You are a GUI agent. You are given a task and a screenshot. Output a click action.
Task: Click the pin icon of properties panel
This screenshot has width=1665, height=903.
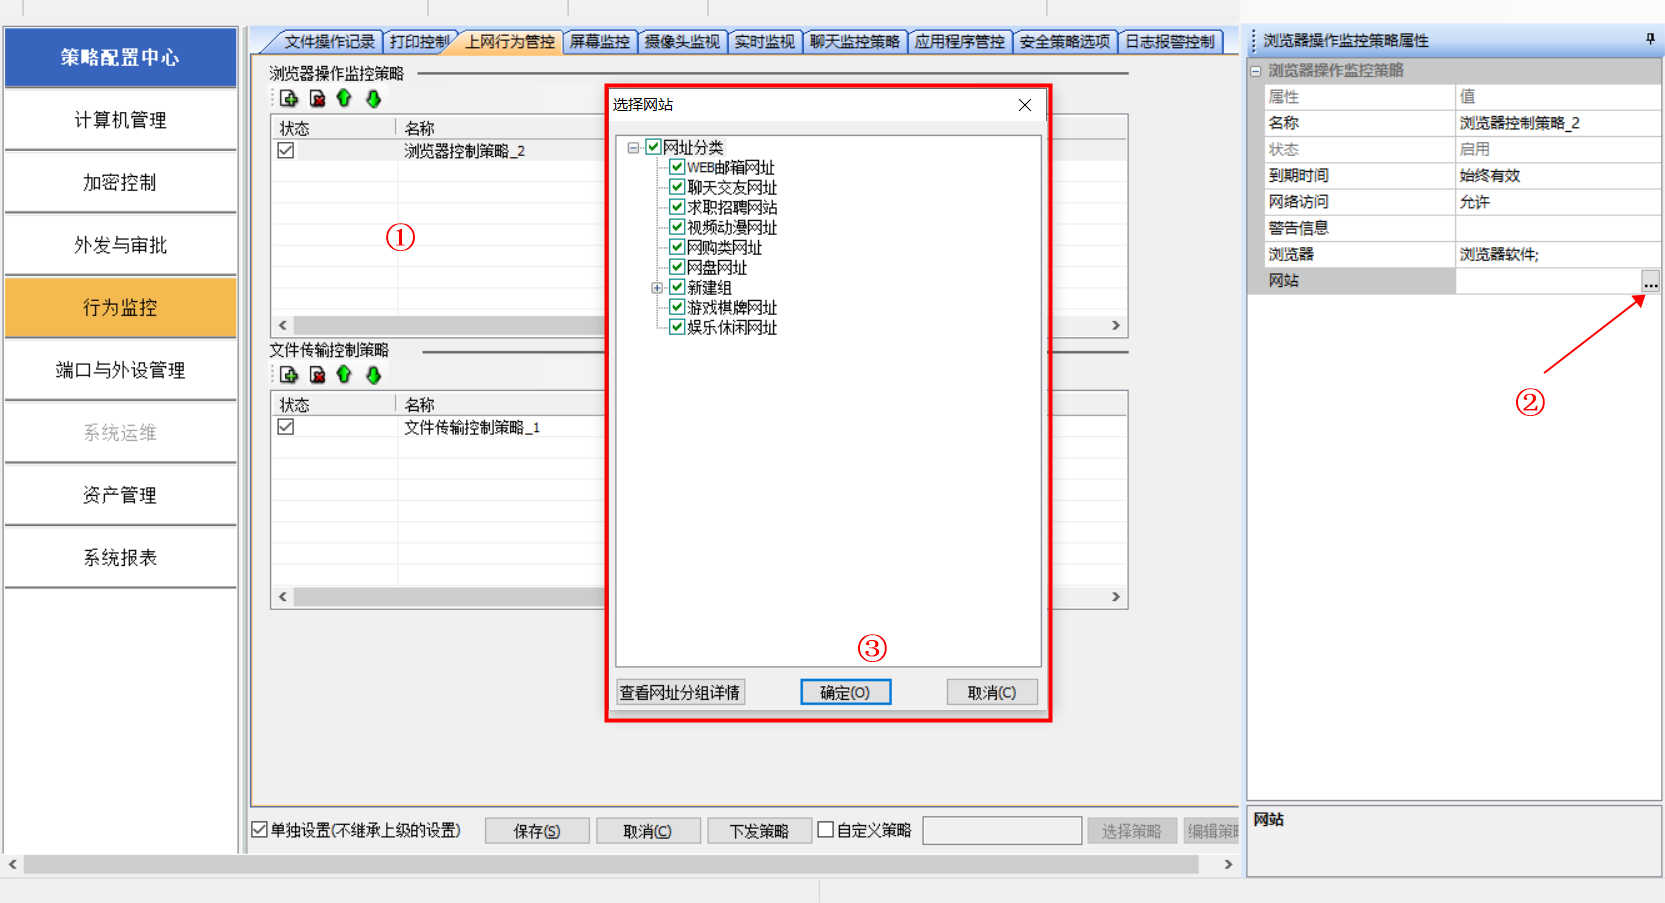[x=1649, y=39]
